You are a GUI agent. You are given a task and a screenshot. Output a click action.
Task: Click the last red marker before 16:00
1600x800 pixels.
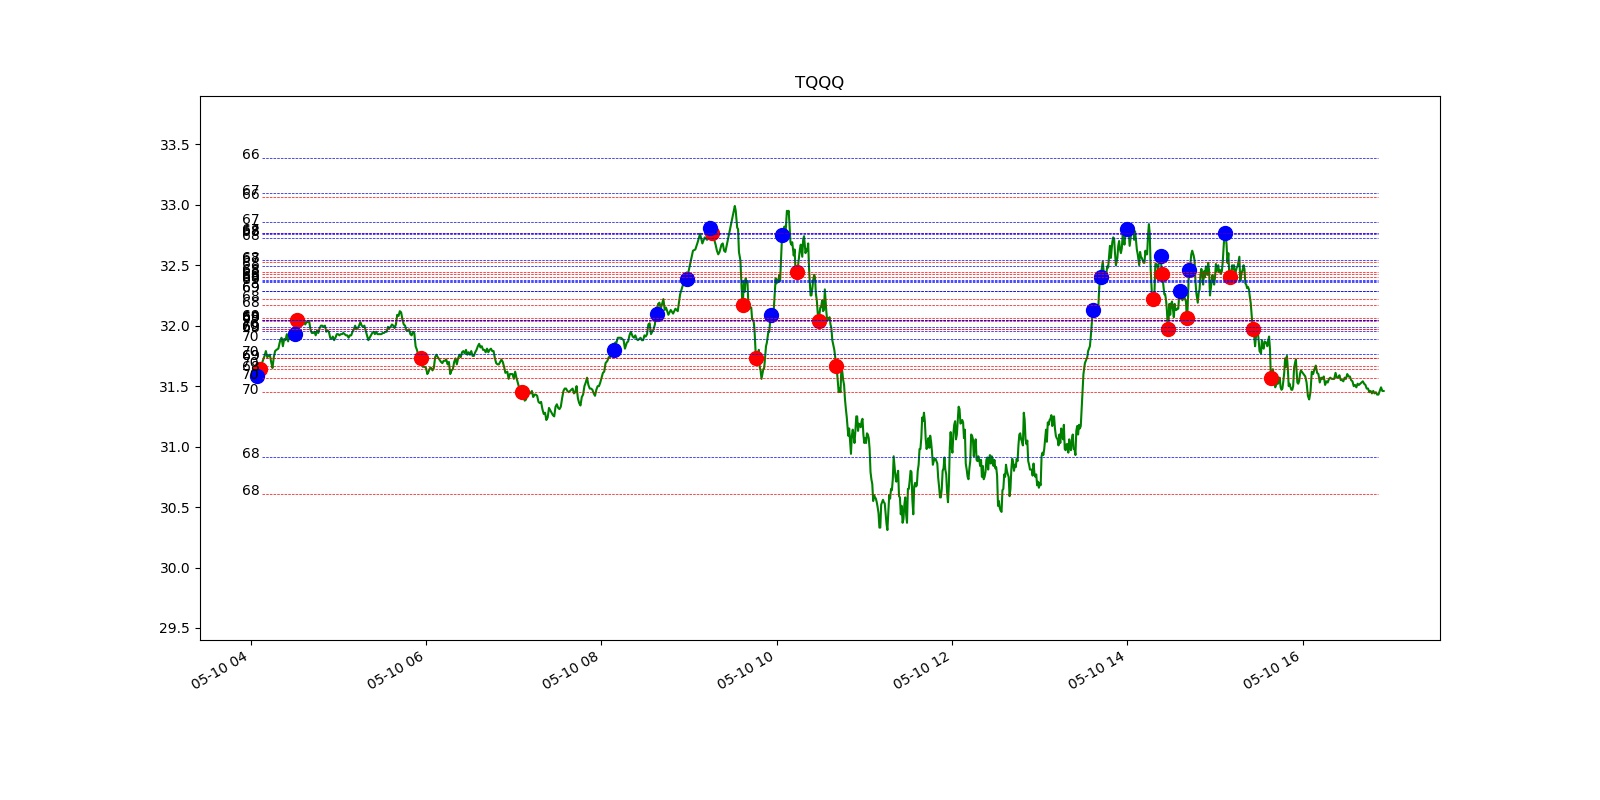(1271, 378)
